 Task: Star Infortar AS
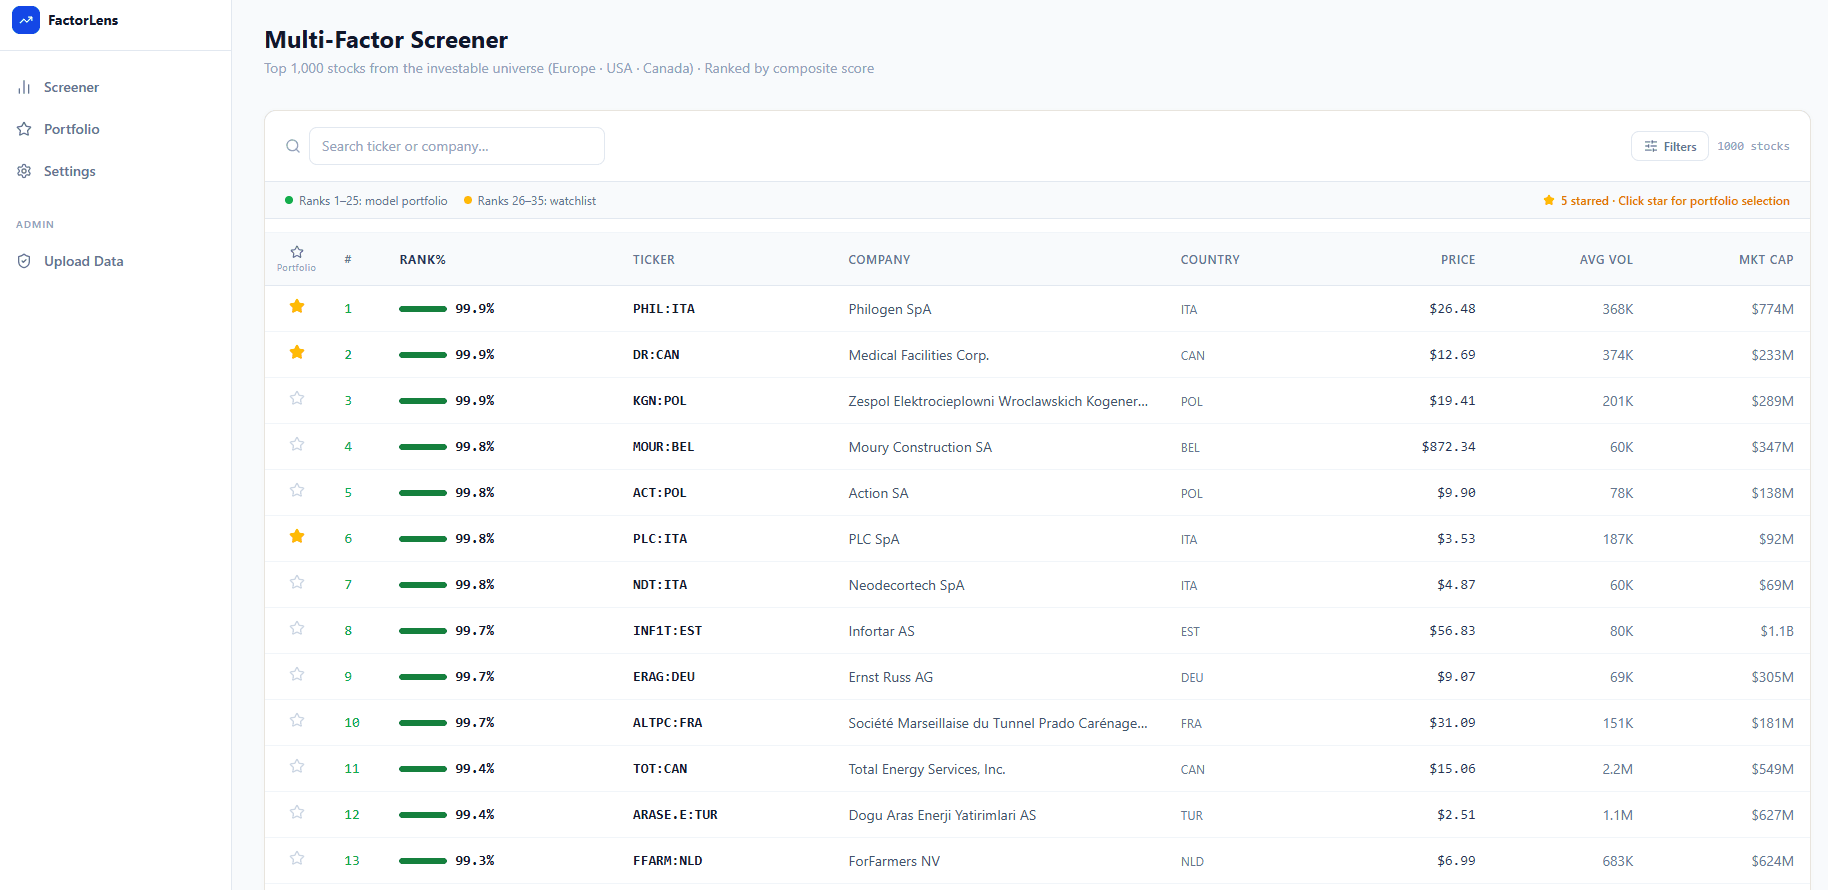point(297,629)
